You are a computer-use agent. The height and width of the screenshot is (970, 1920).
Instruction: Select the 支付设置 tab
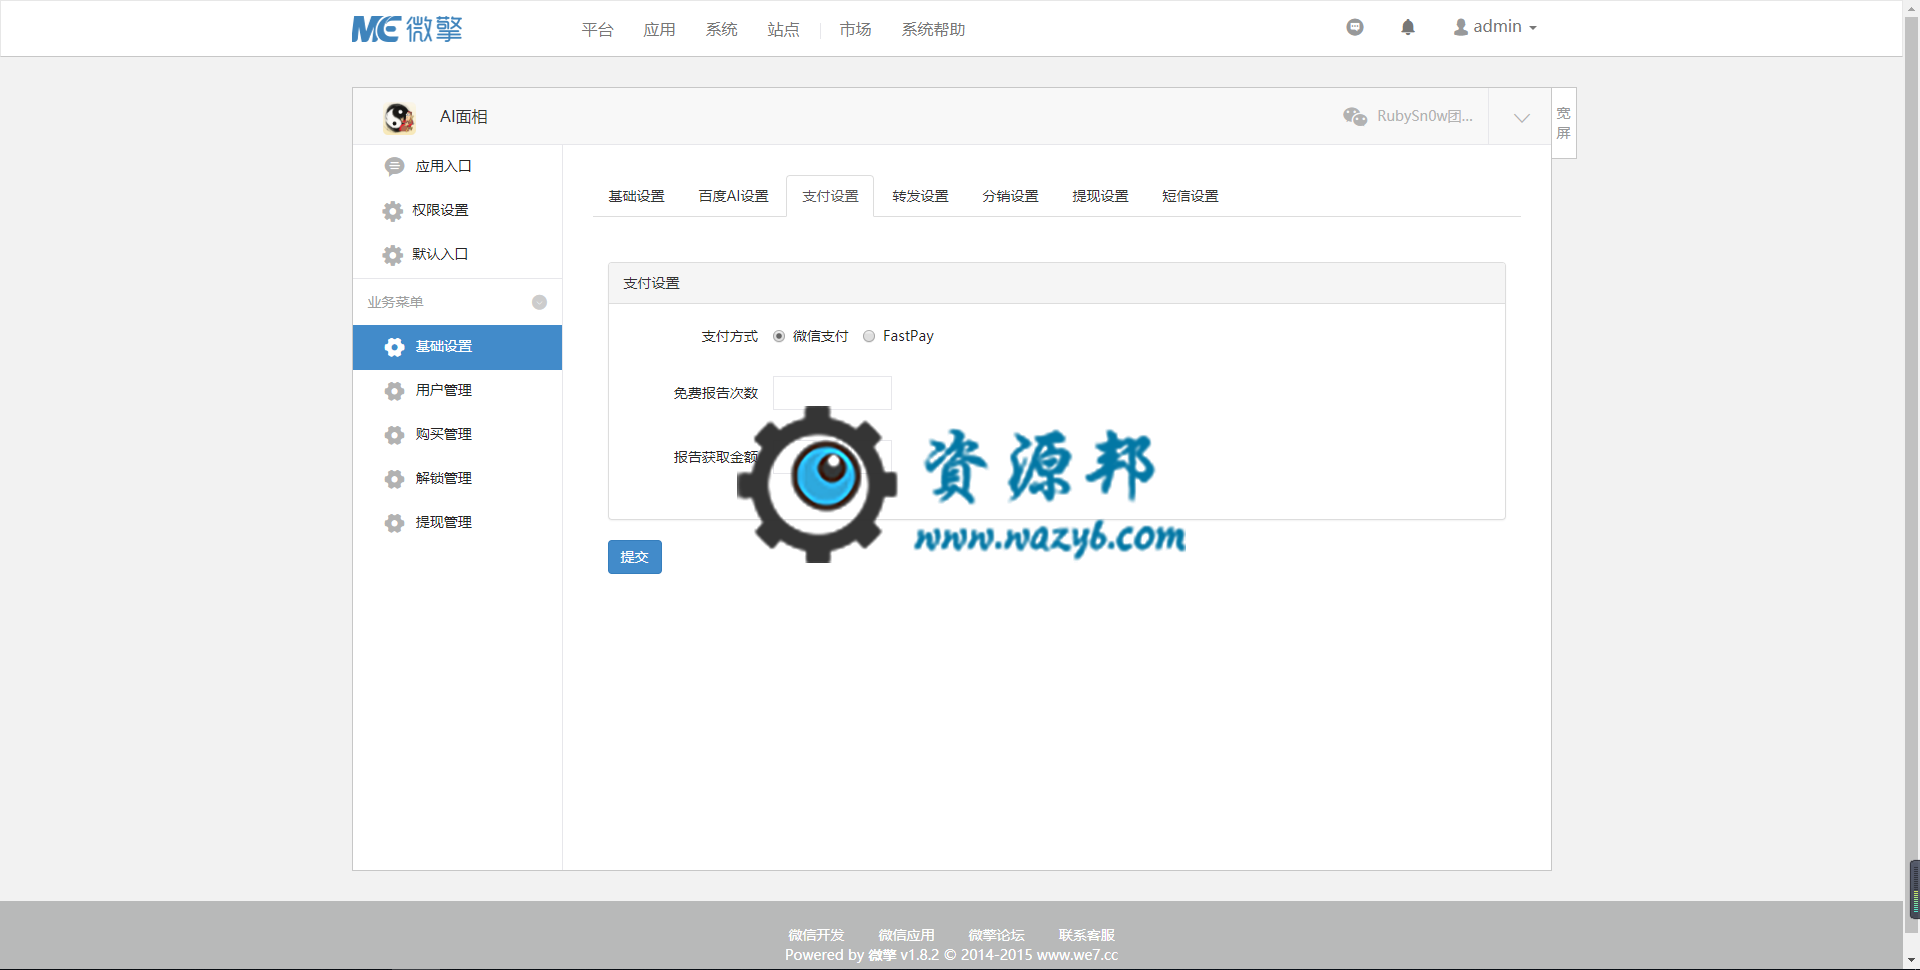point(830,196)
